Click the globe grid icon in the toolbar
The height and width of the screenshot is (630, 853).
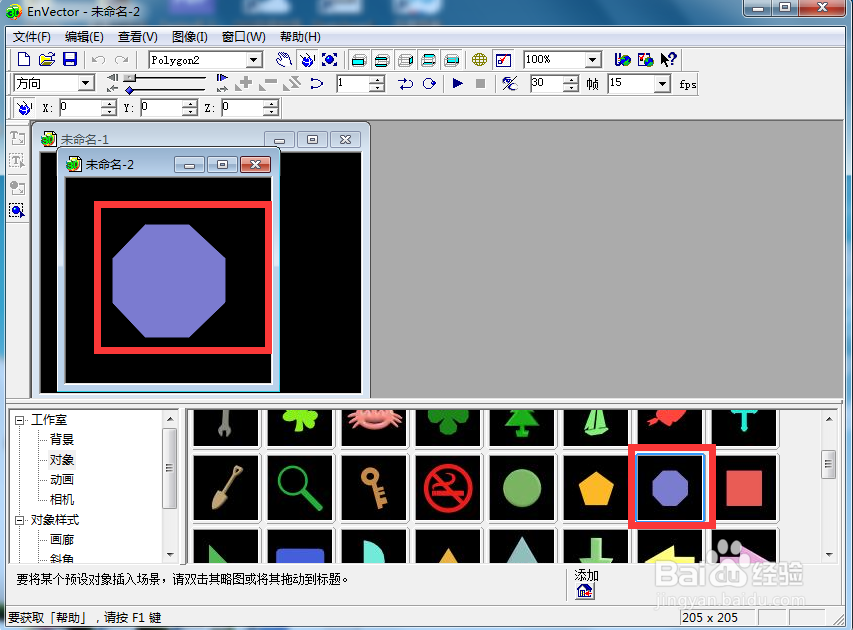[x=479, y=59]
